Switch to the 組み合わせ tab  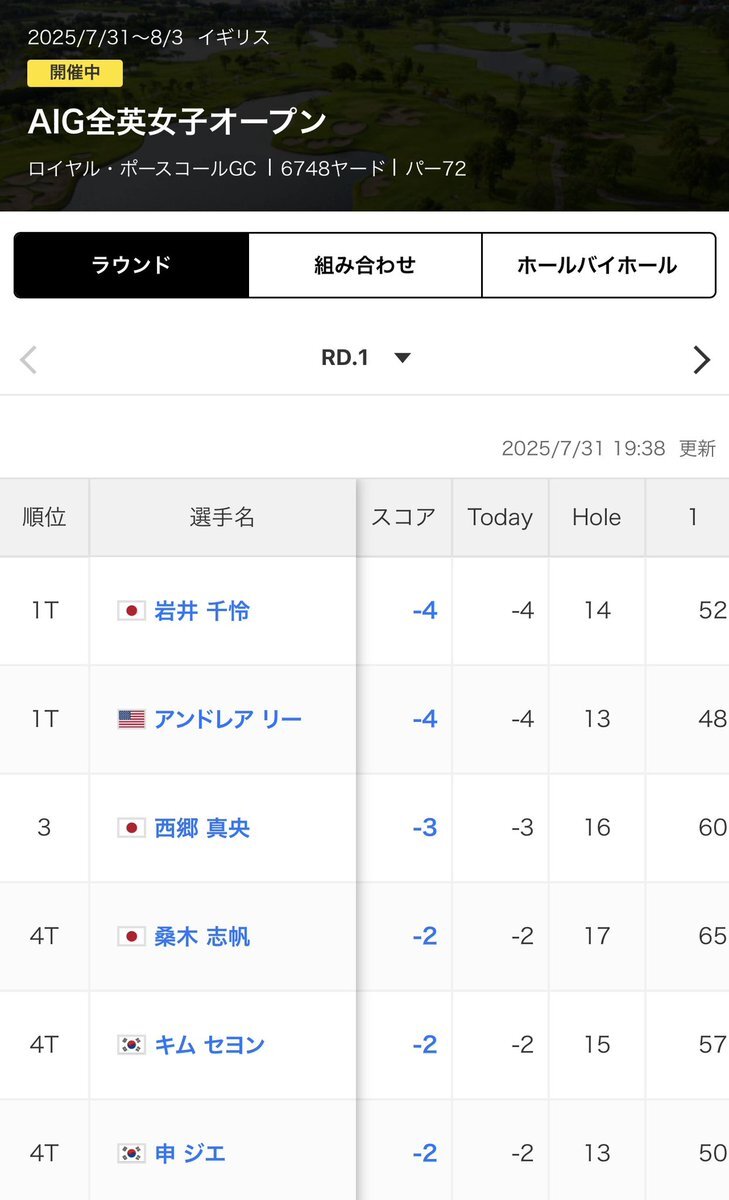click(x=365, y=265)
